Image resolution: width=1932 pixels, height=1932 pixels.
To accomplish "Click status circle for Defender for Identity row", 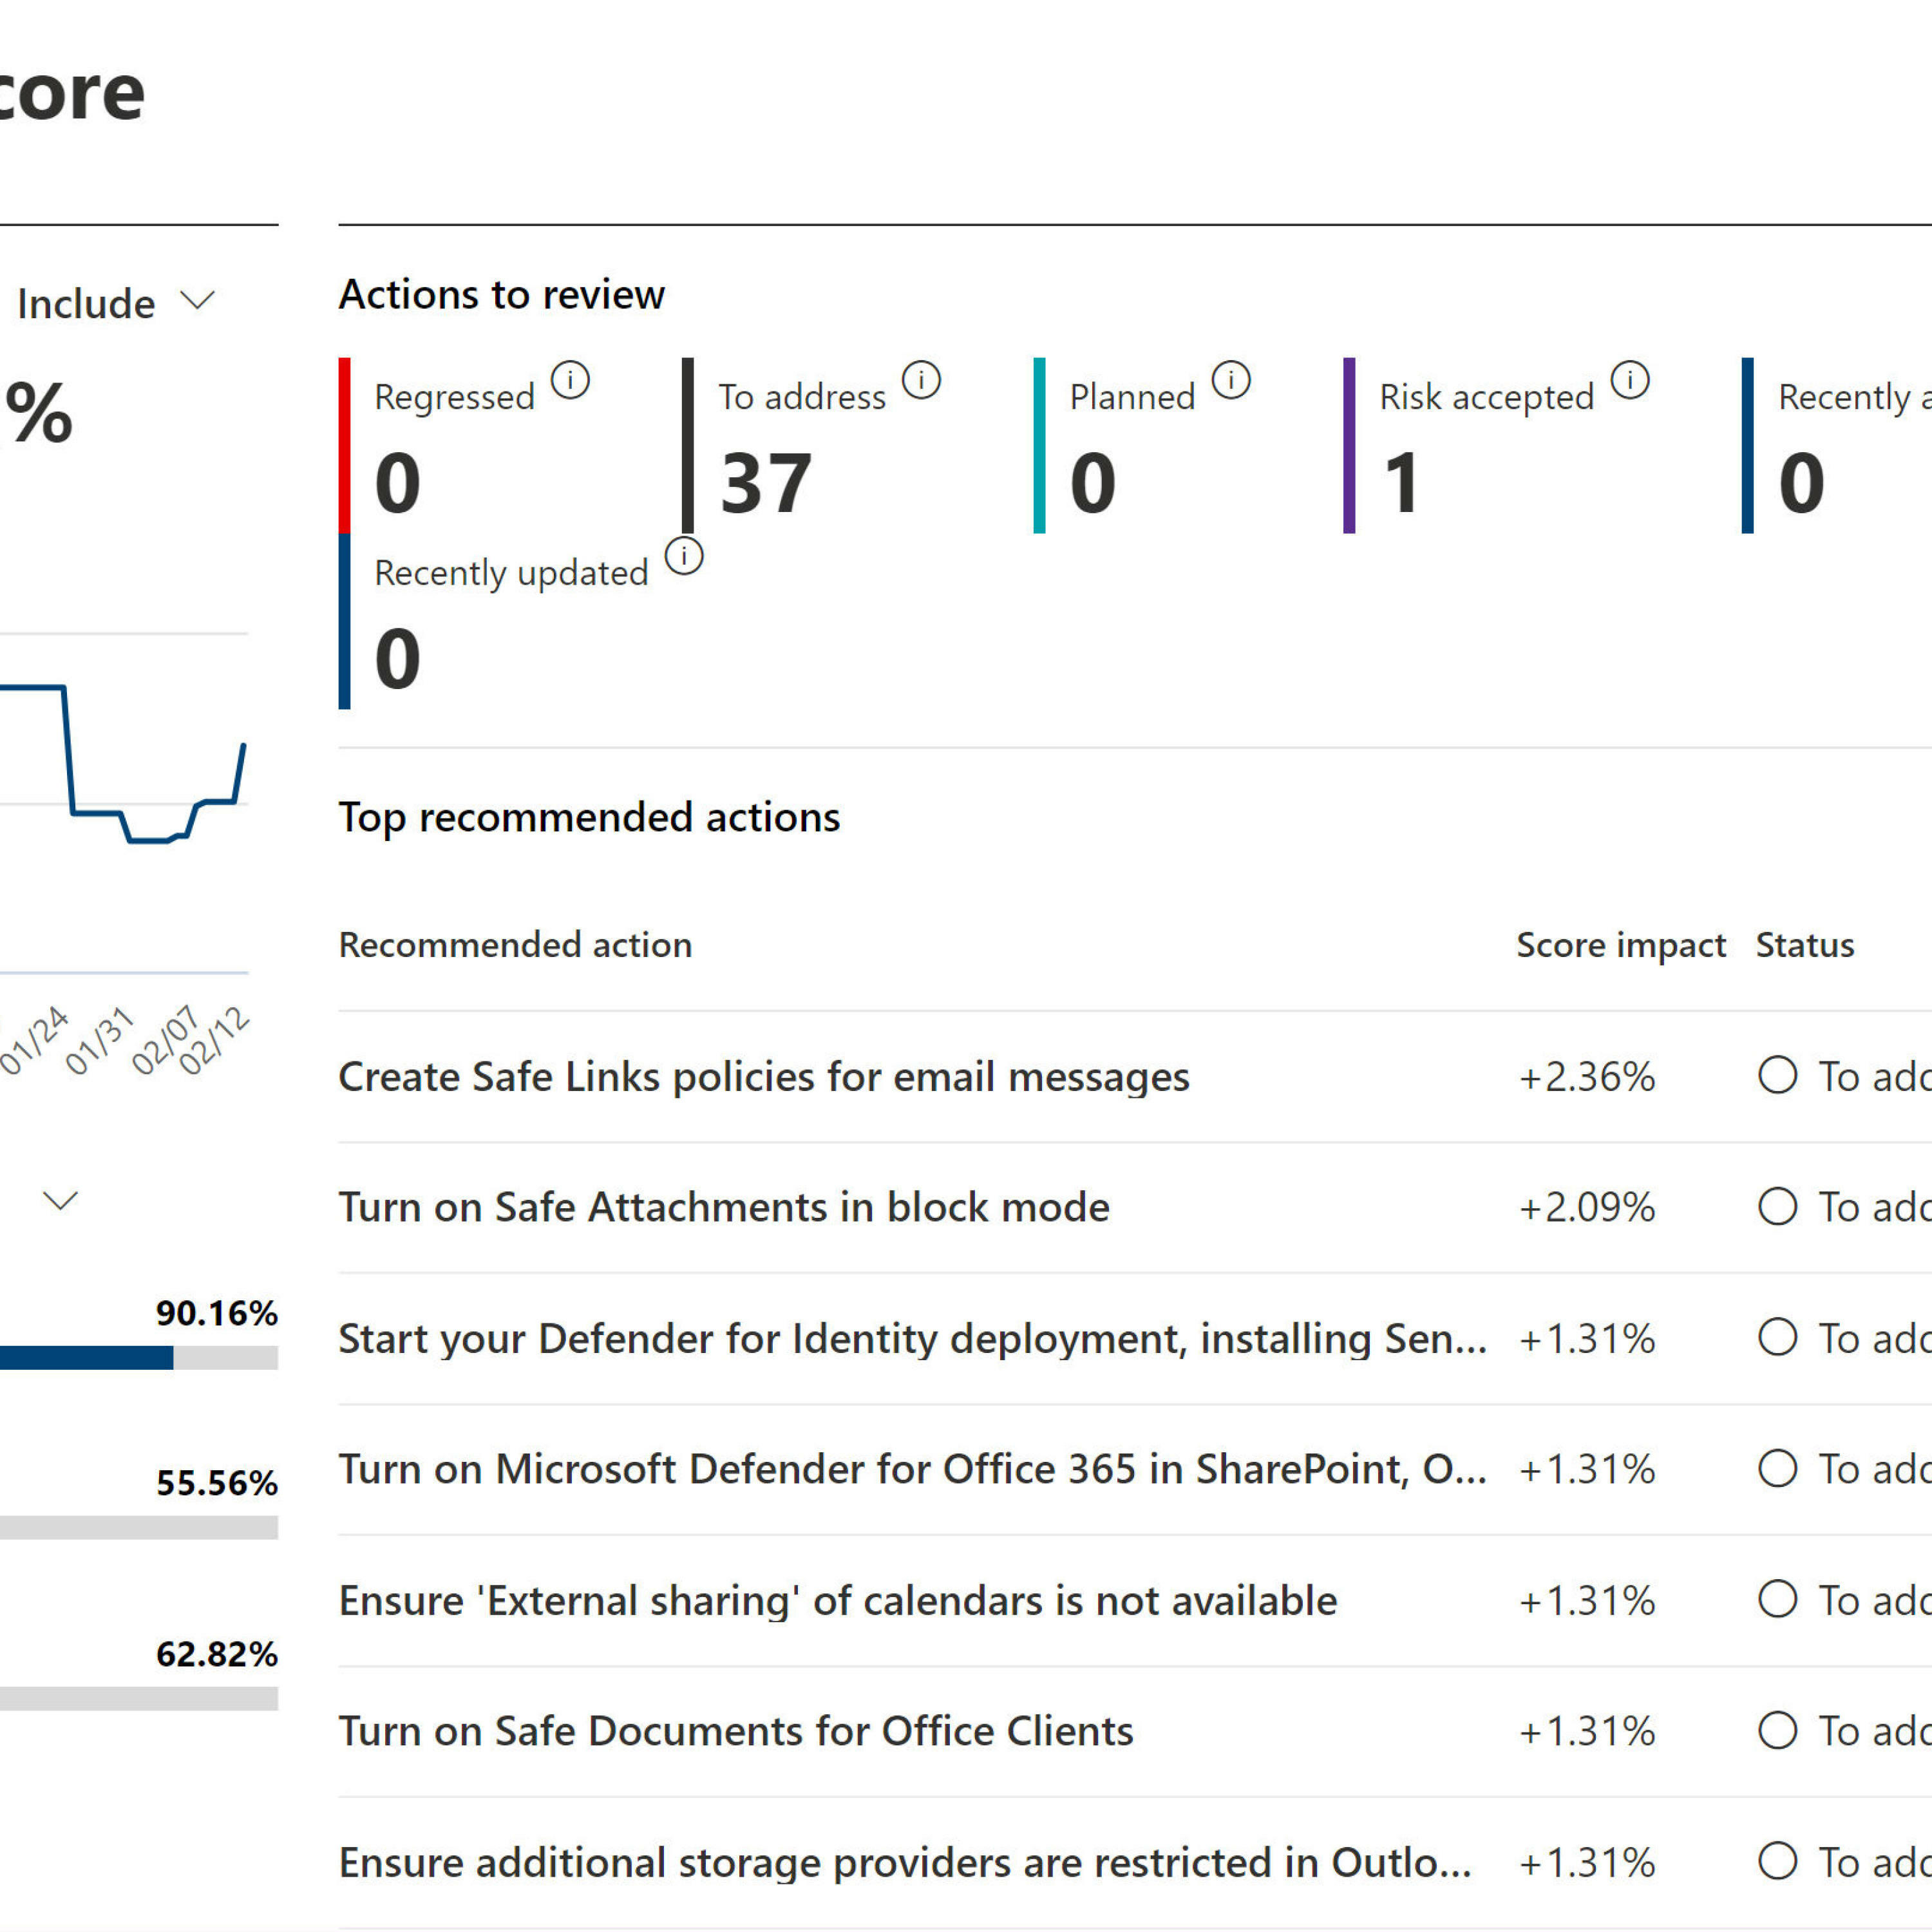I will click(x=1777, y=1337).
